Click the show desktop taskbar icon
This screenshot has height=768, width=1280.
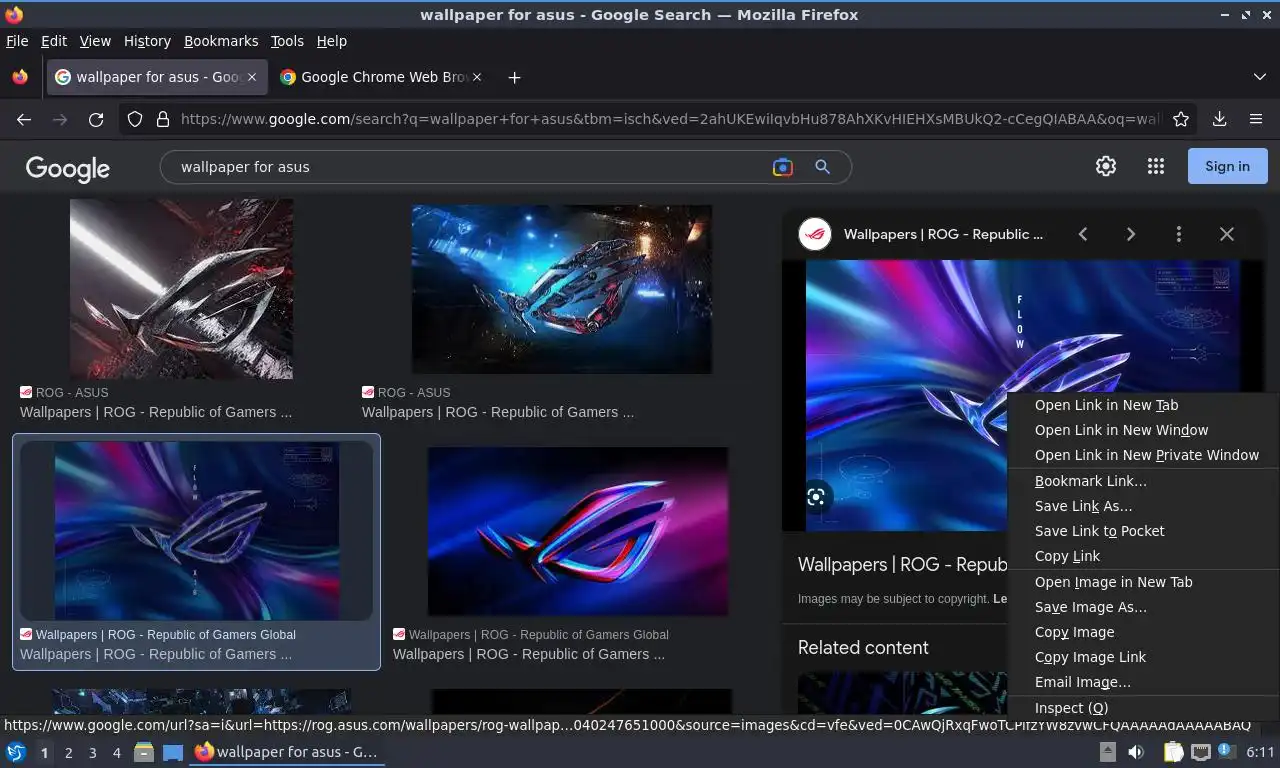[173, 752]
